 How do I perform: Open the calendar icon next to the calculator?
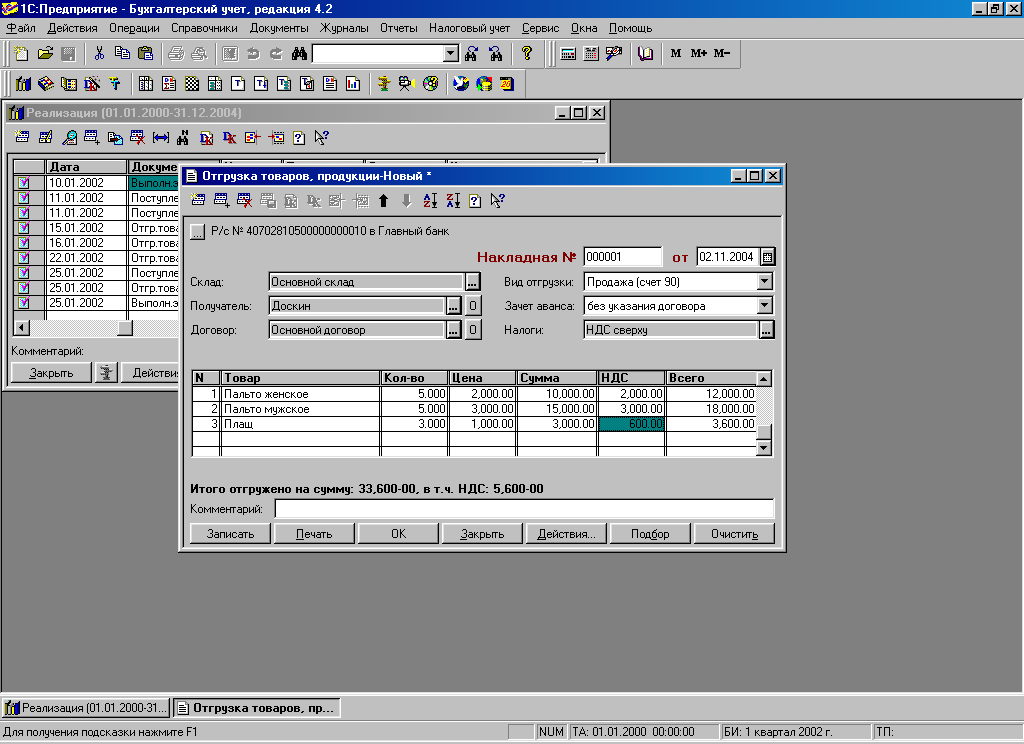(x=591, y=54)
